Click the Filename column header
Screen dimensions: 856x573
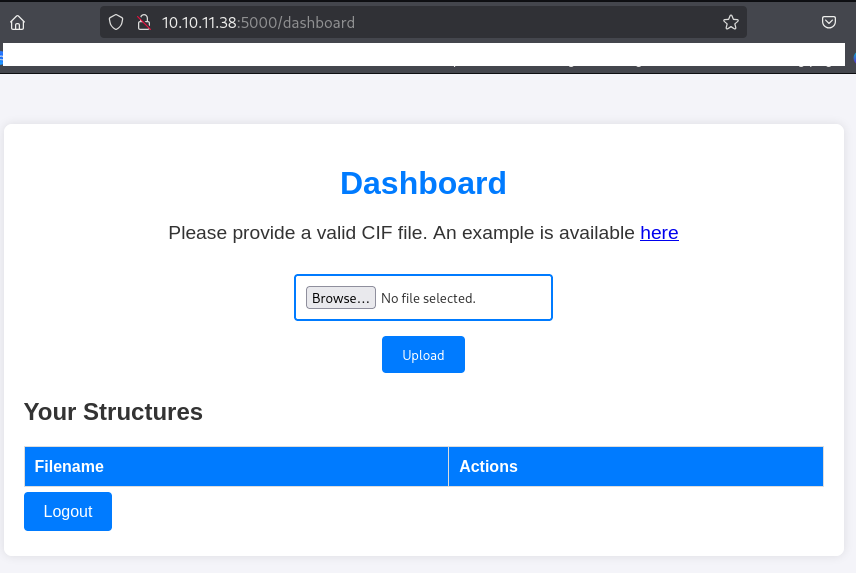pos(69,466)
